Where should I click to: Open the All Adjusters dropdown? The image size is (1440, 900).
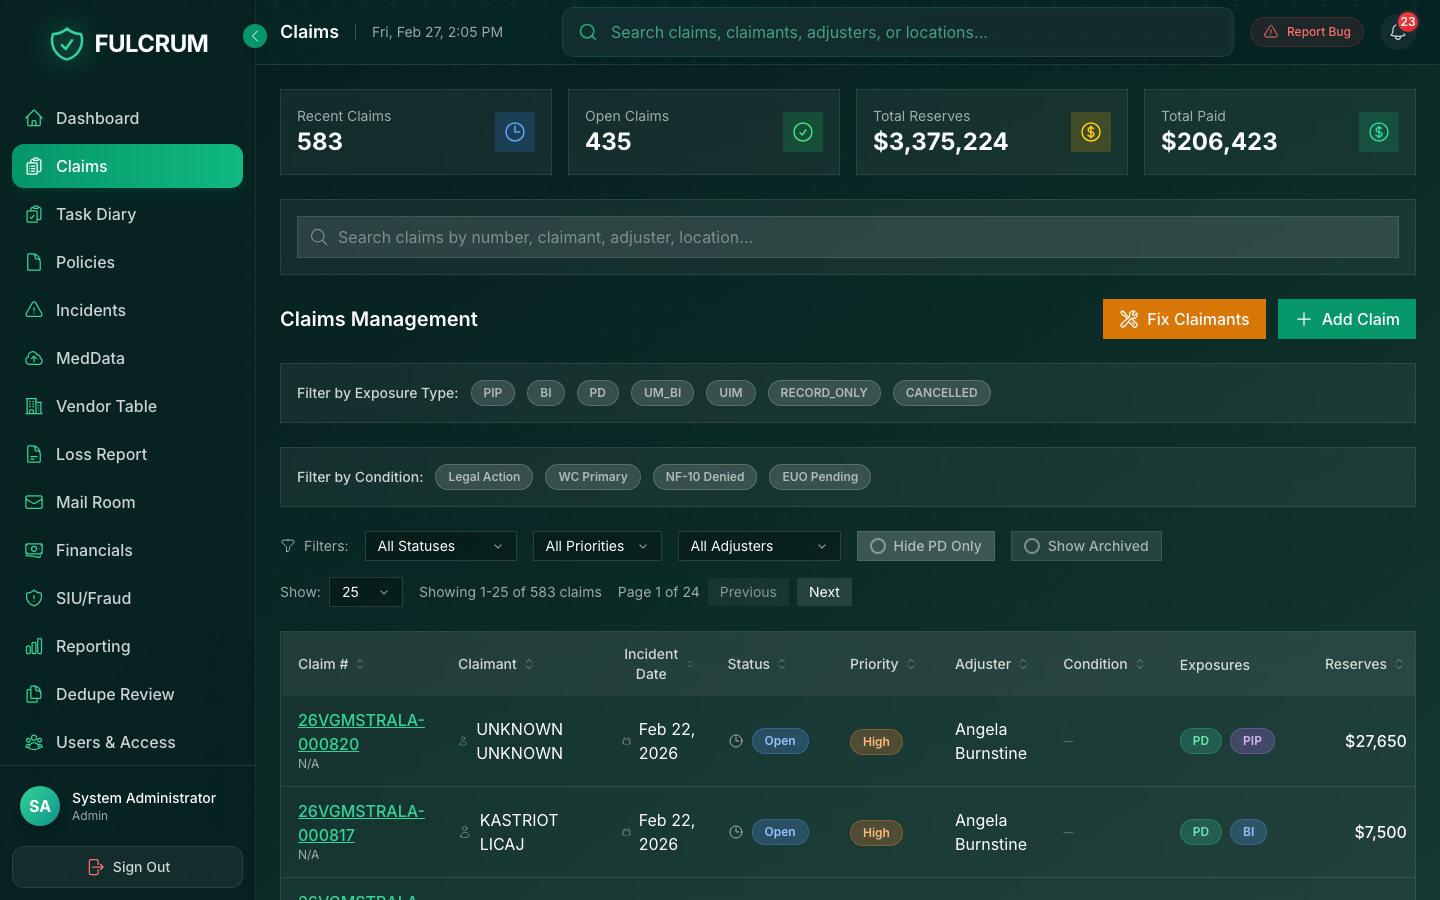click(x=759, y=546)
